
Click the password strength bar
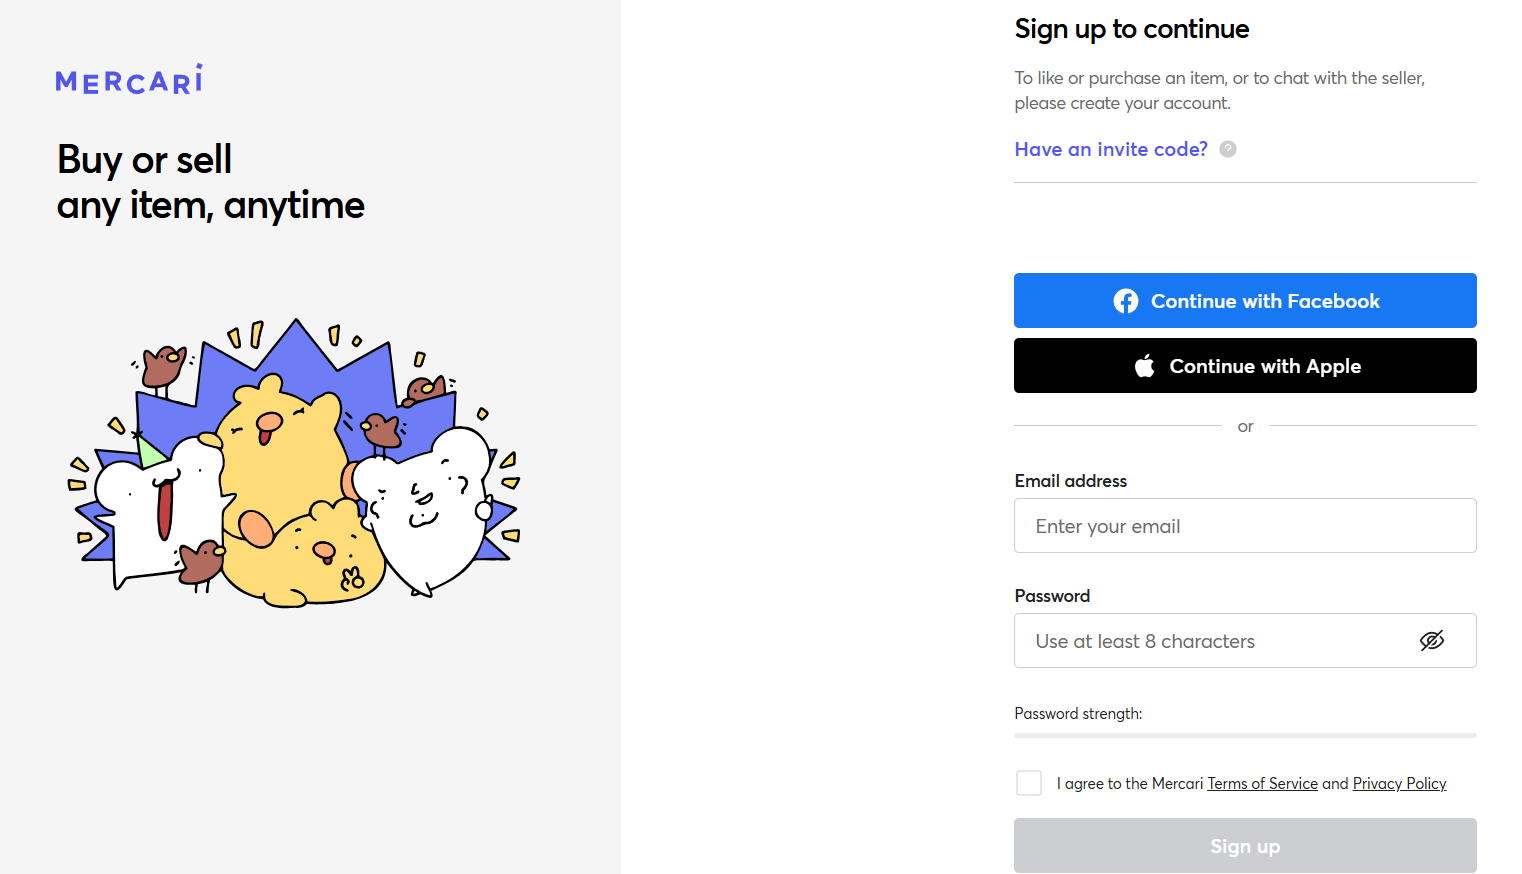[1245, 736]
